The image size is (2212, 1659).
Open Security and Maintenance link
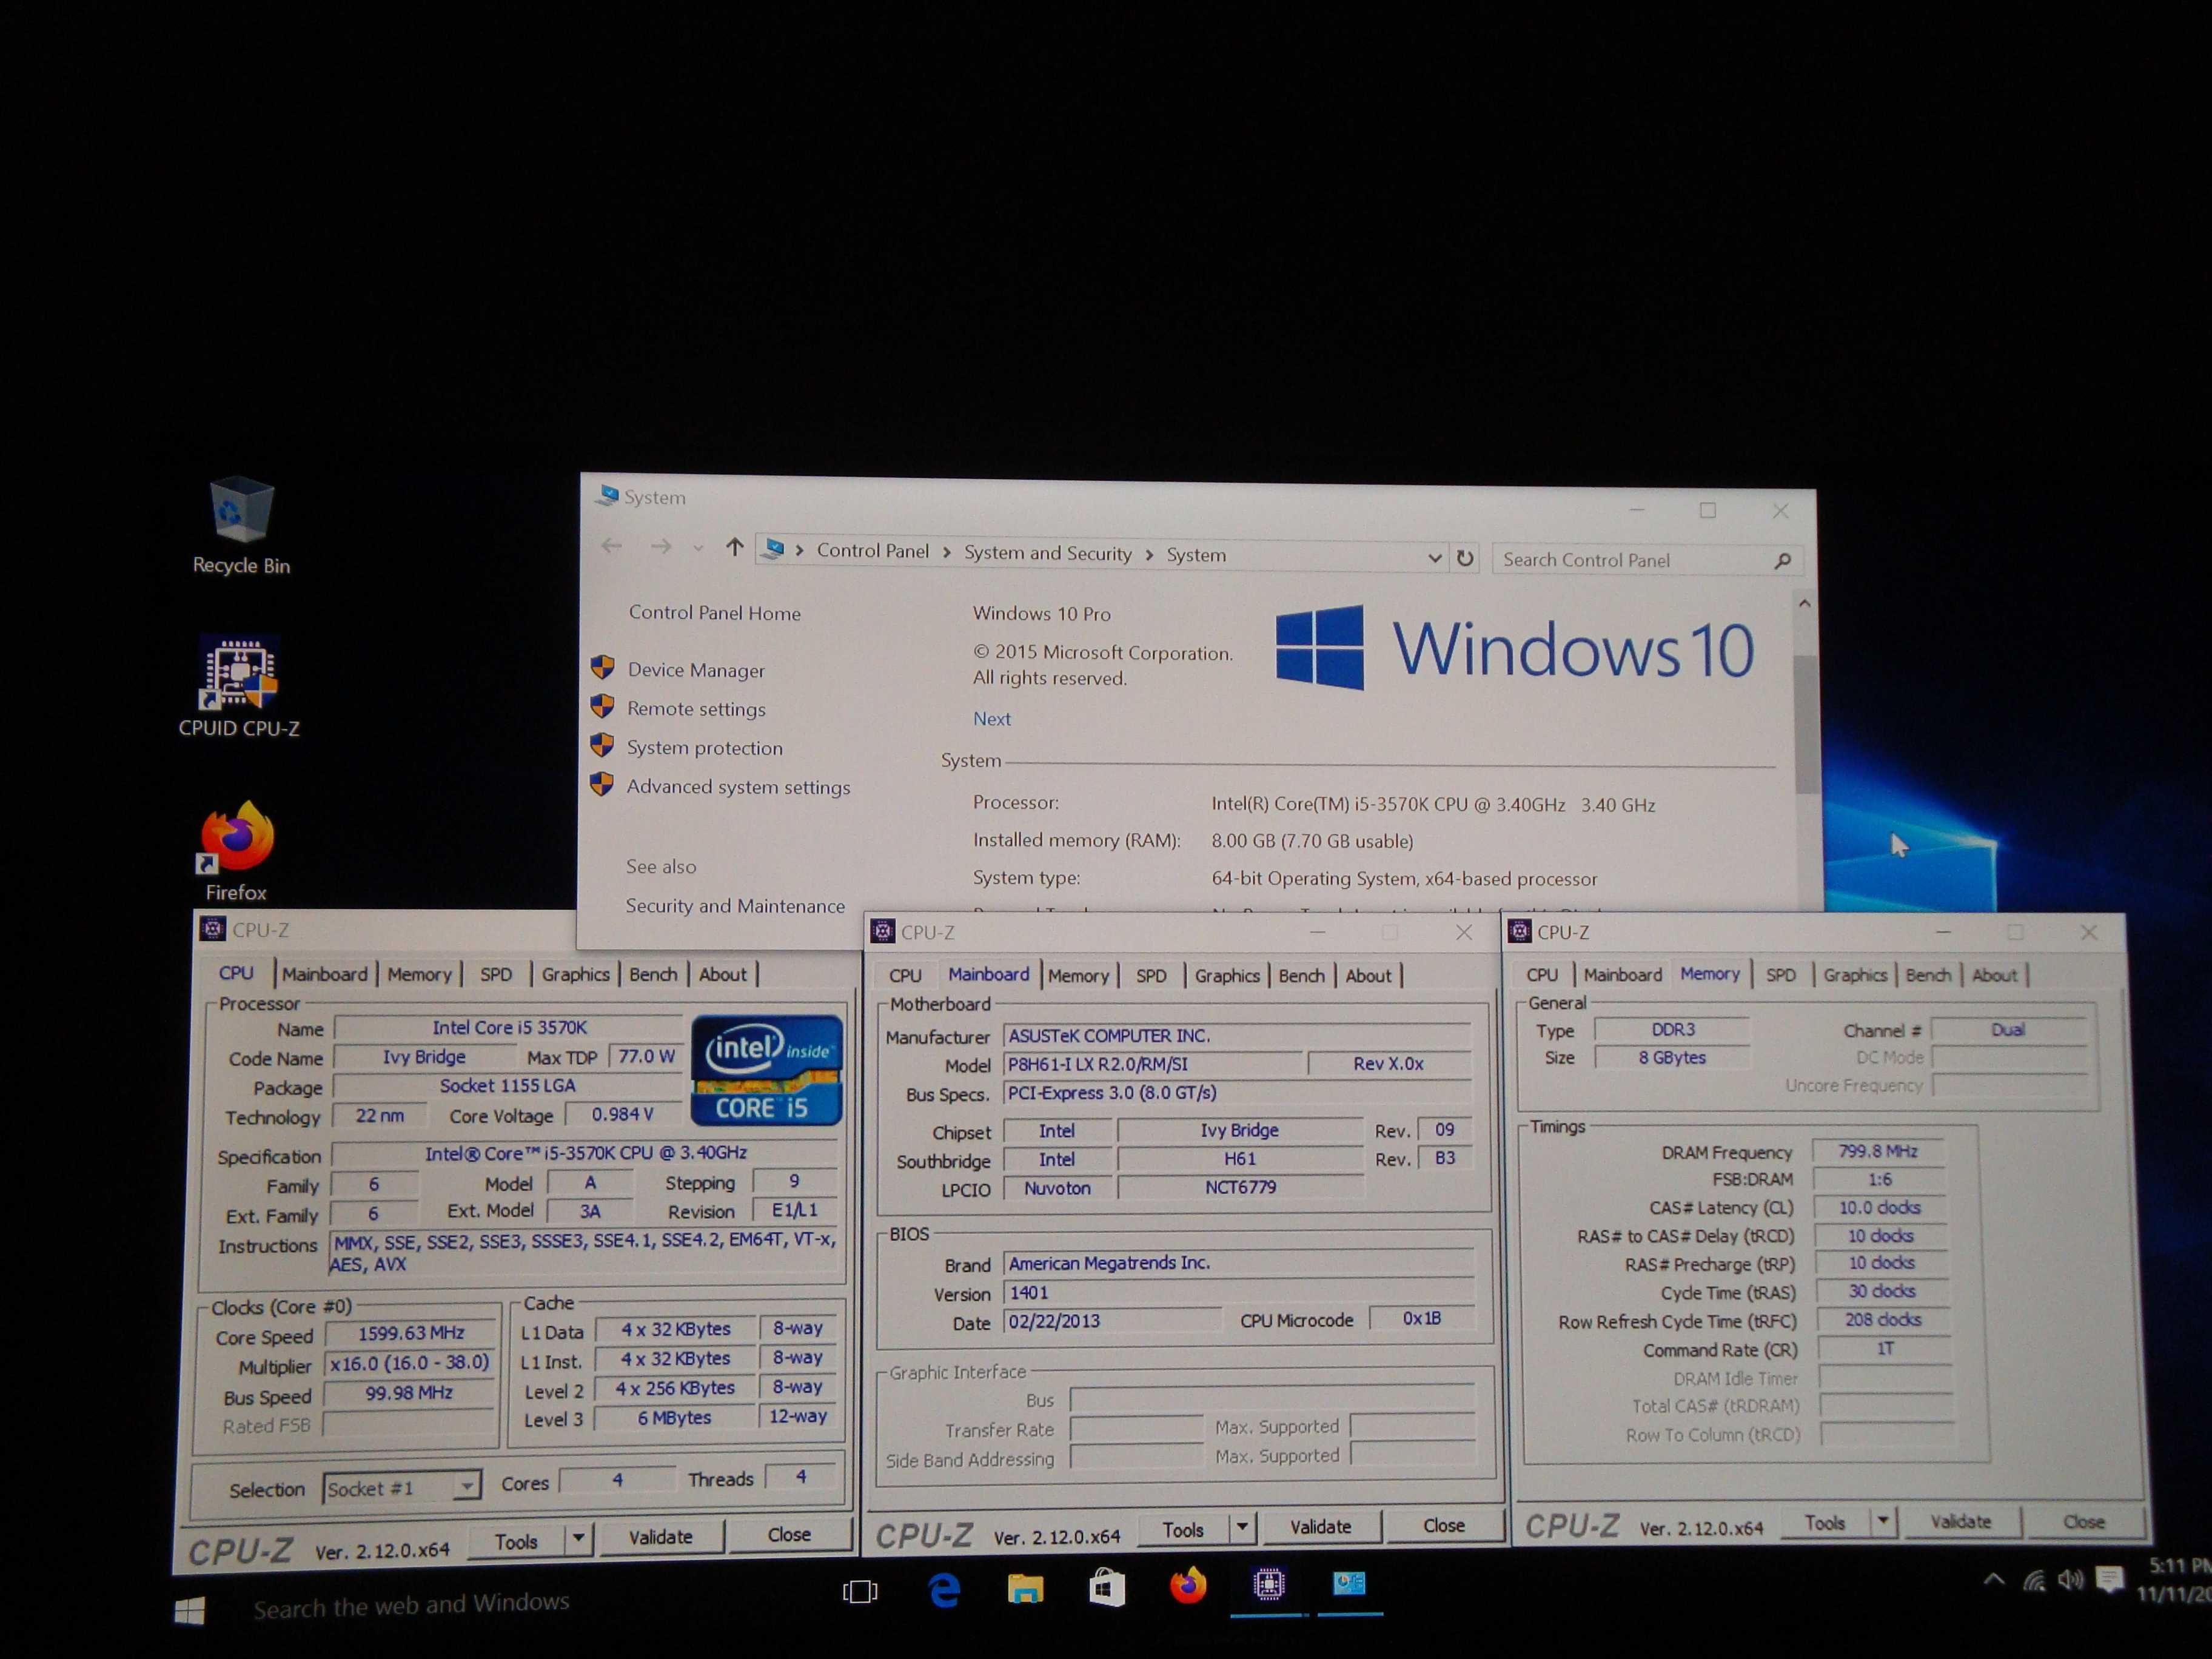735,906
